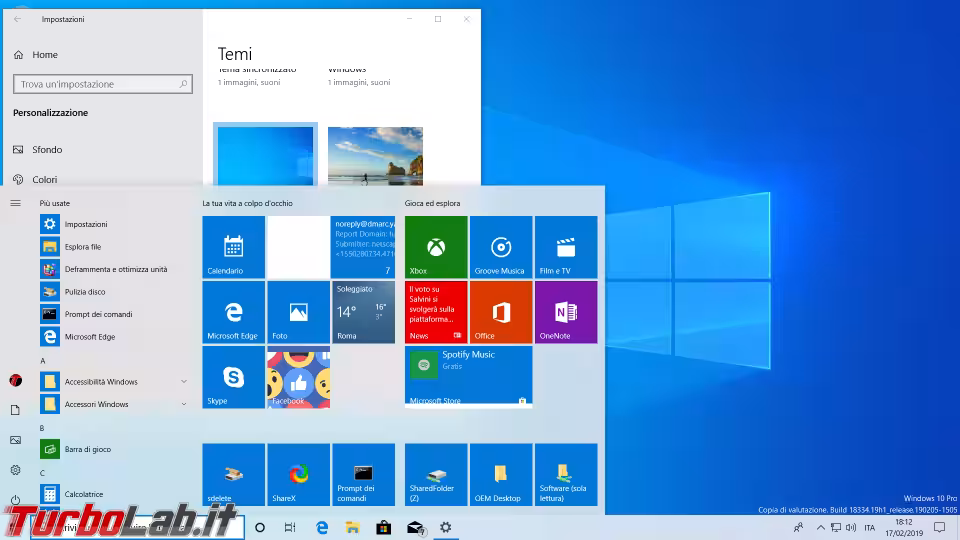Open Documents icon in Start sidebar
This screenshot has height=540, width=960.
15,410
